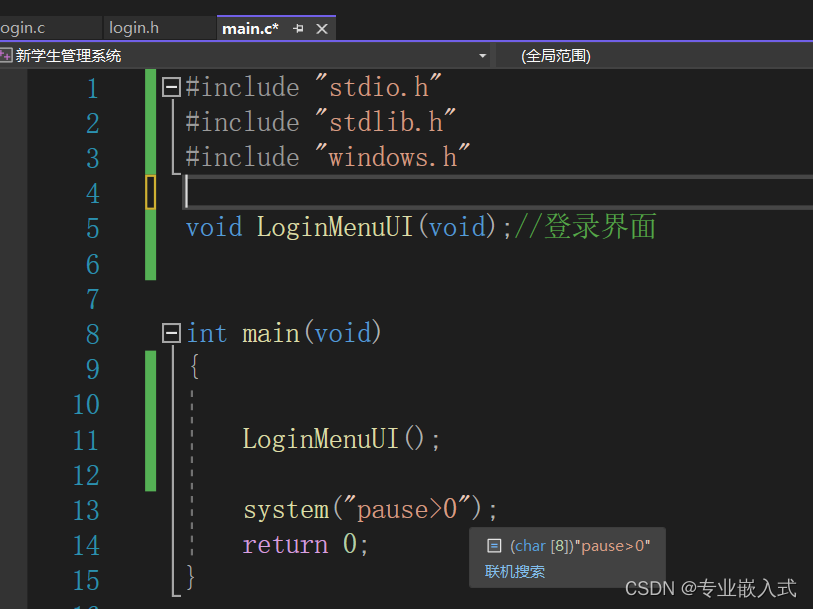Click the "stdlib.h" include string
The image size is (813, 609).
[x=386, y=121]
